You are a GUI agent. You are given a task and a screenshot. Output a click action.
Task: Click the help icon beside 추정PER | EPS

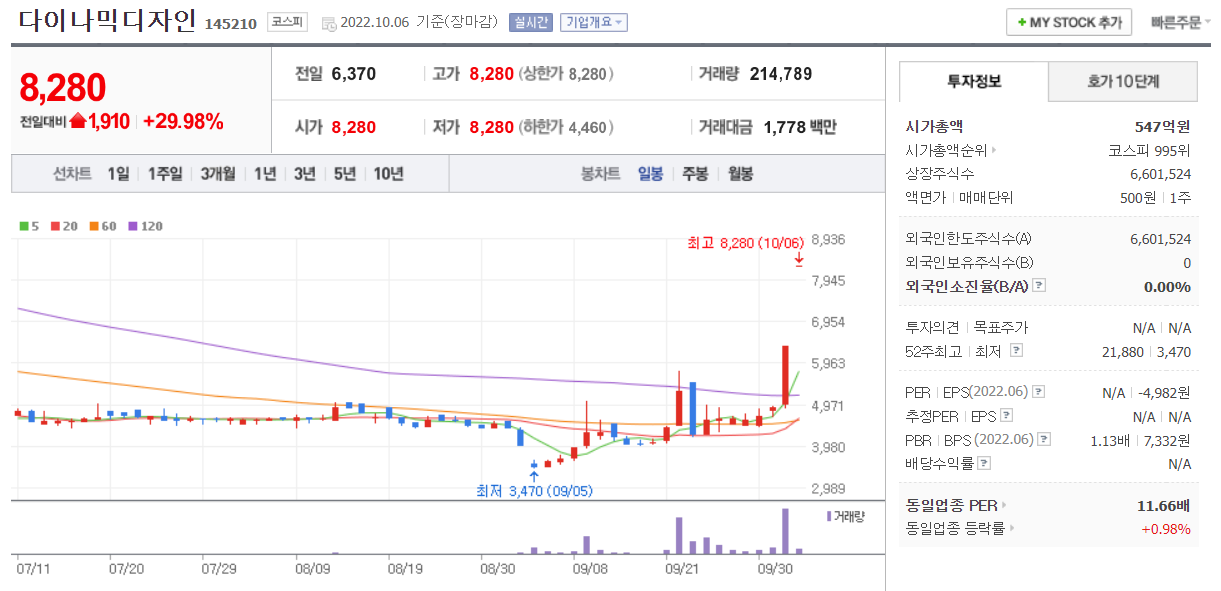click(x=1006, y=416)
